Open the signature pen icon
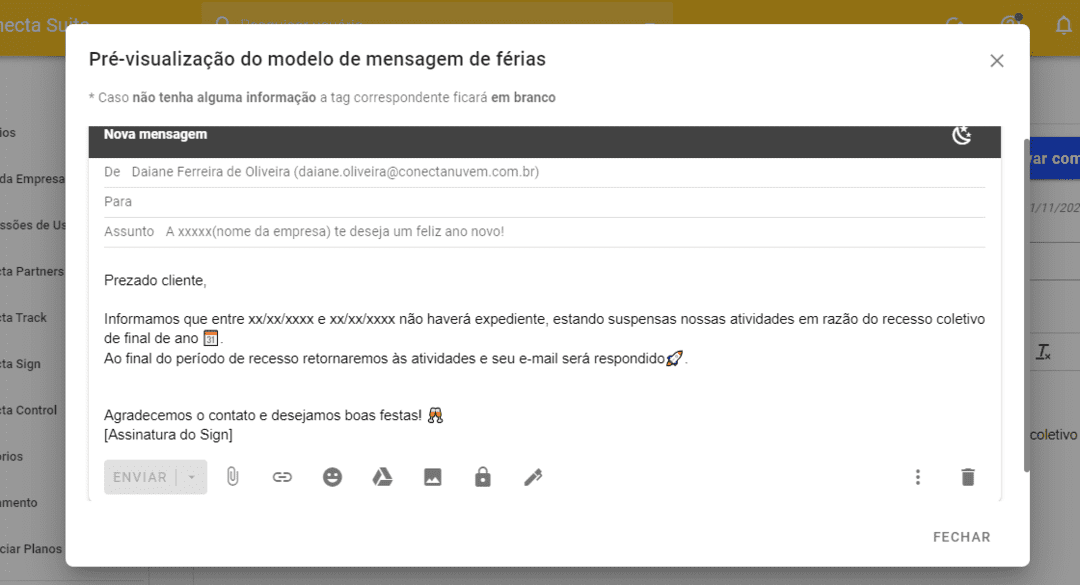 [x=533, y=477]
